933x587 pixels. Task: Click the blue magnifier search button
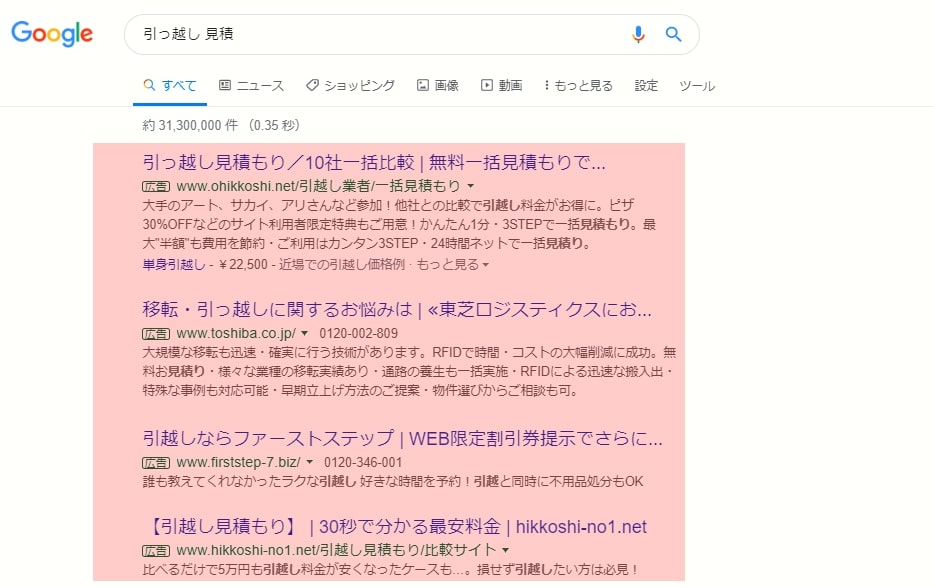(x=673, y=34)
